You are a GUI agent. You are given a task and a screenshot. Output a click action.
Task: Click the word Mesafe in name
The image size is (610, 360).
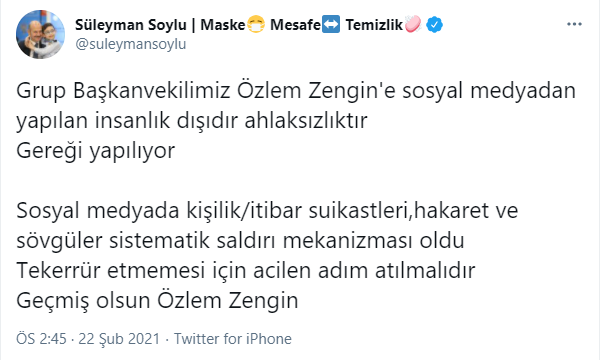(295, 25)
